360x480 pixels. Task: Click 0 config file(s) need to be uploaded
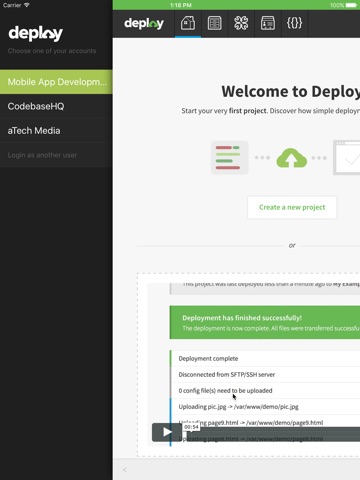(x=265, y=391)
